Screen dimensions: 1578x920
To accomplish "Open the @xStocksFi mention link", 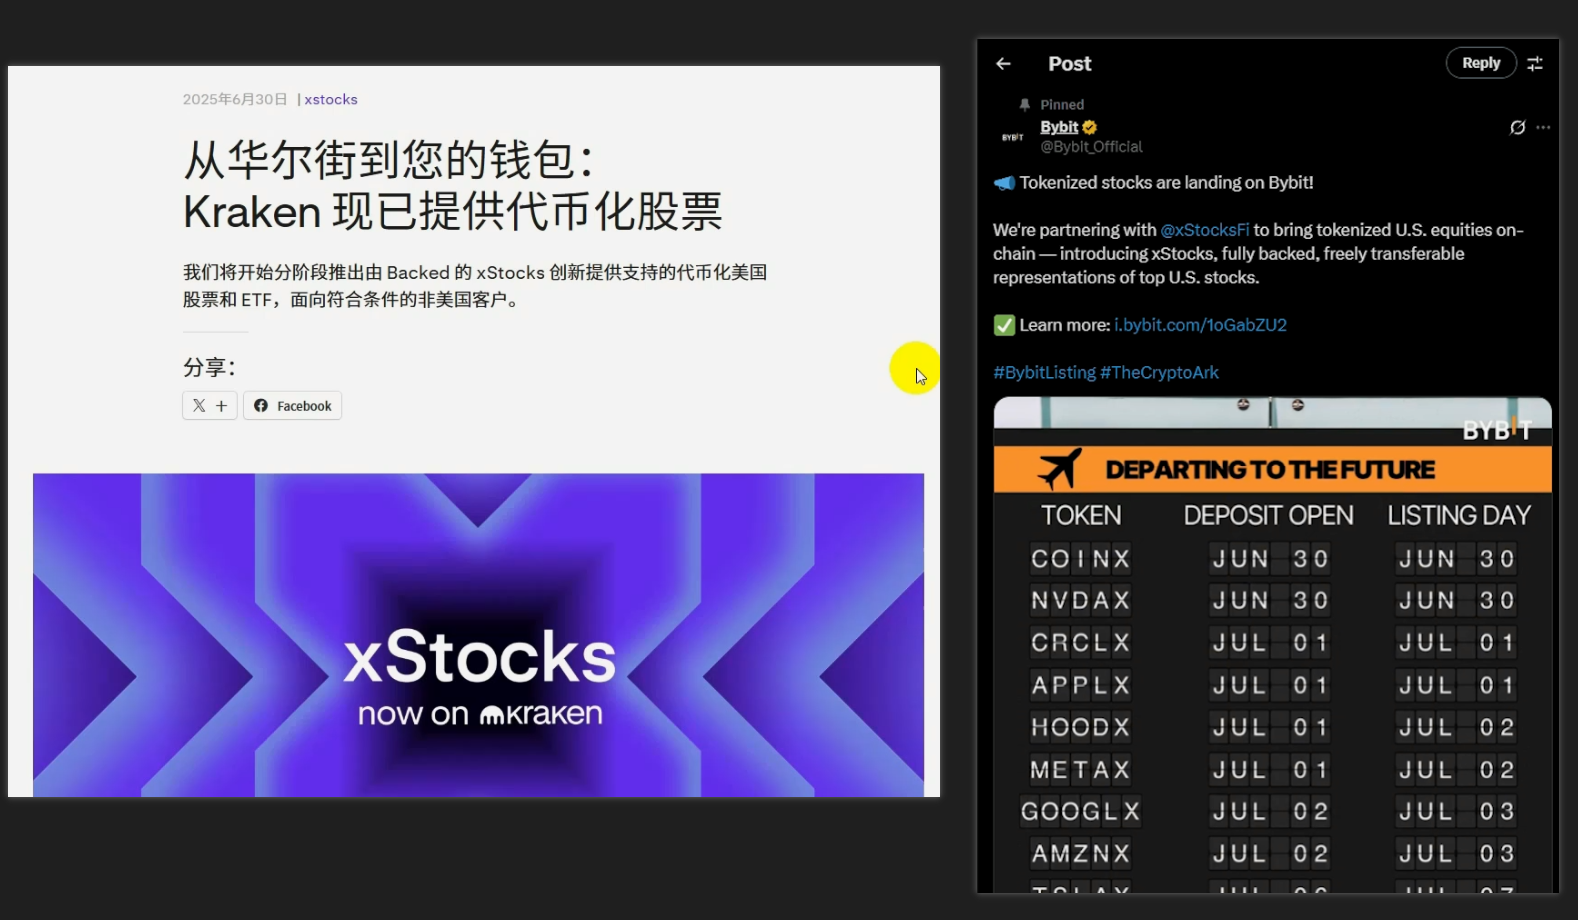I will pyautogui.click(x=1205, y=230).
